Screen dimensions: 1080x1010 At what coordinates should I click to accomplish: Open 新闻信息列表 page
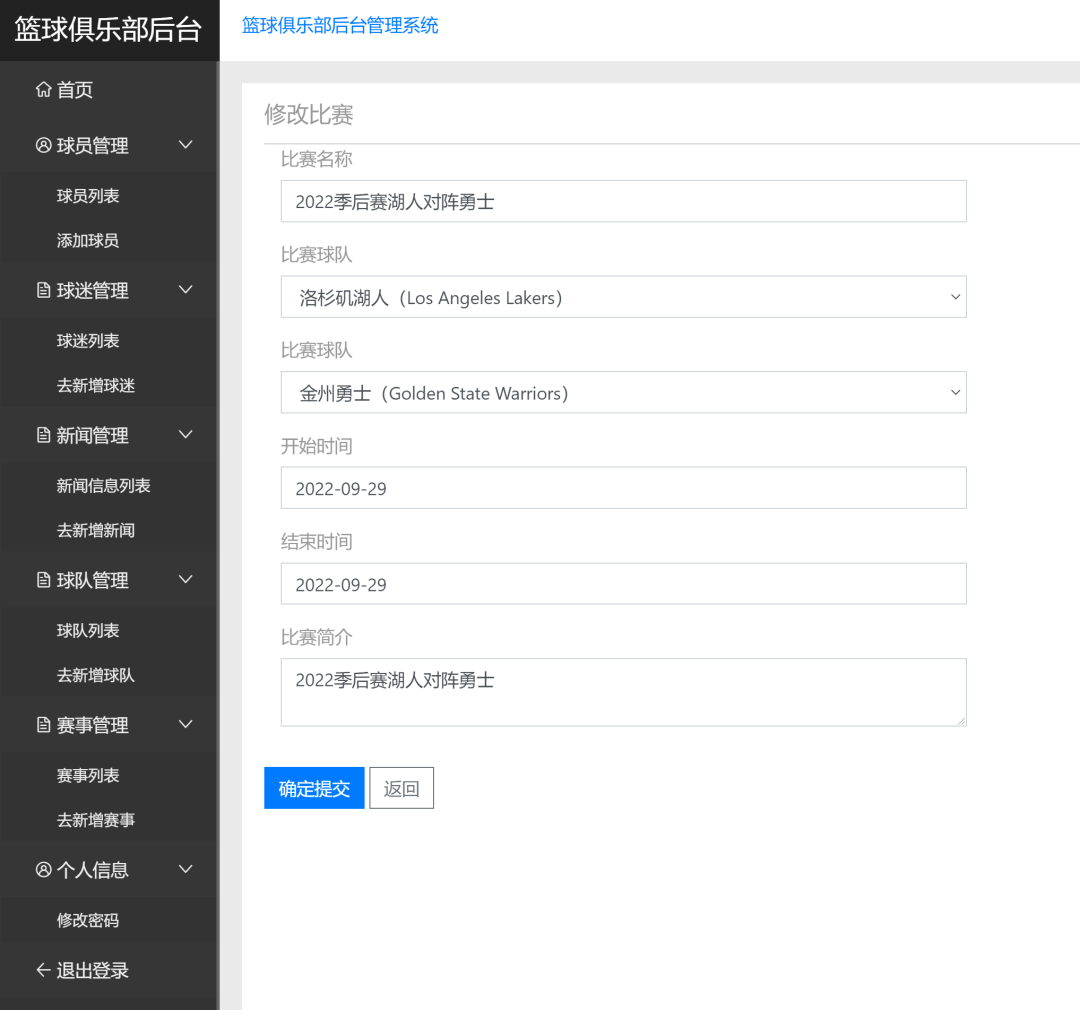click(103, 486)
